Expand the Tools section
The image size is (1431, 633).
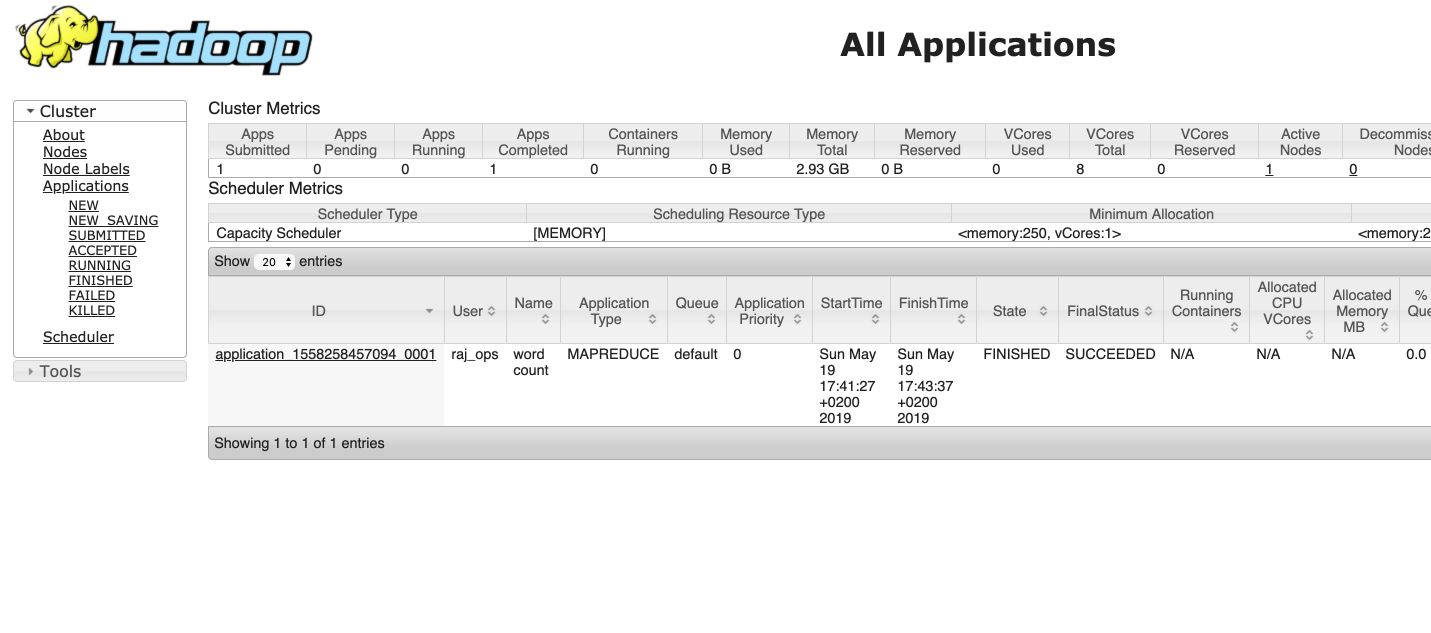point(100,371)
